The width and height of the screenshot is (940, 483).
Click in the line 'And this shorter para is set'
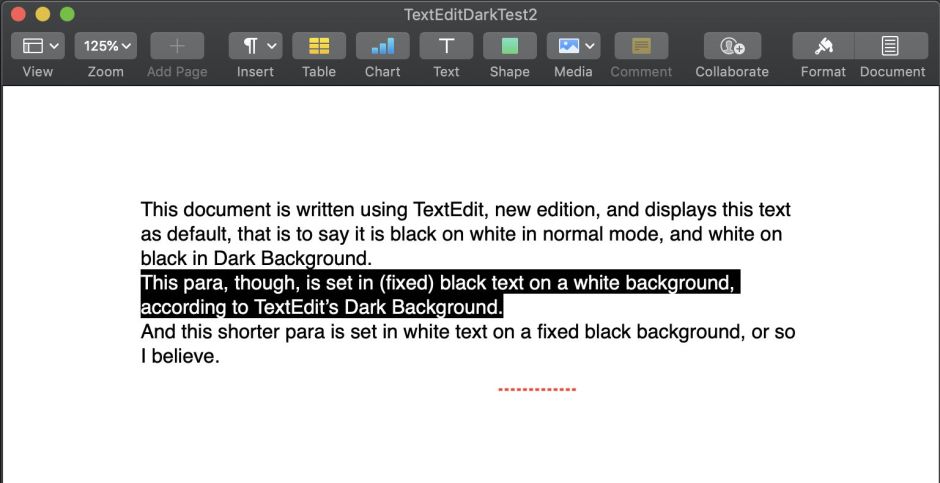pos(468,332)
